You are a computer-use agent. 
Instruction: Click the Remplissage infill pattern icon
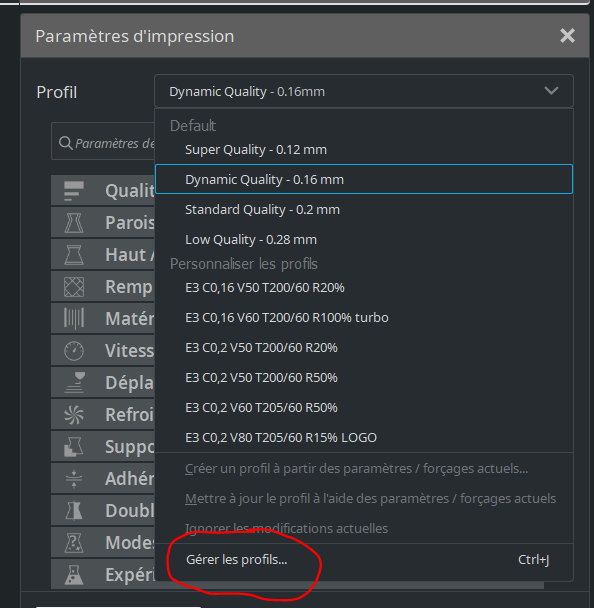pyautogui.click(x=74, y=287)
